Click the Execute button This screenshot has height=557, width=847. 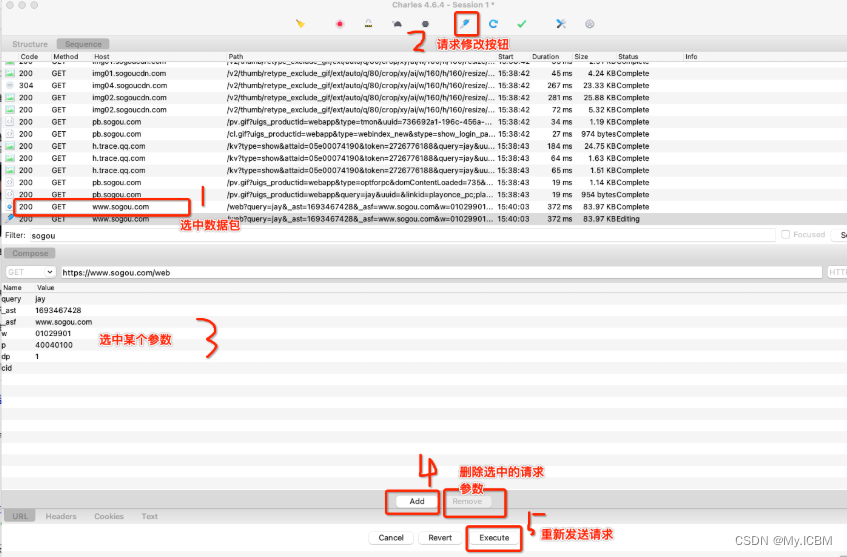(x=494, y=538)
